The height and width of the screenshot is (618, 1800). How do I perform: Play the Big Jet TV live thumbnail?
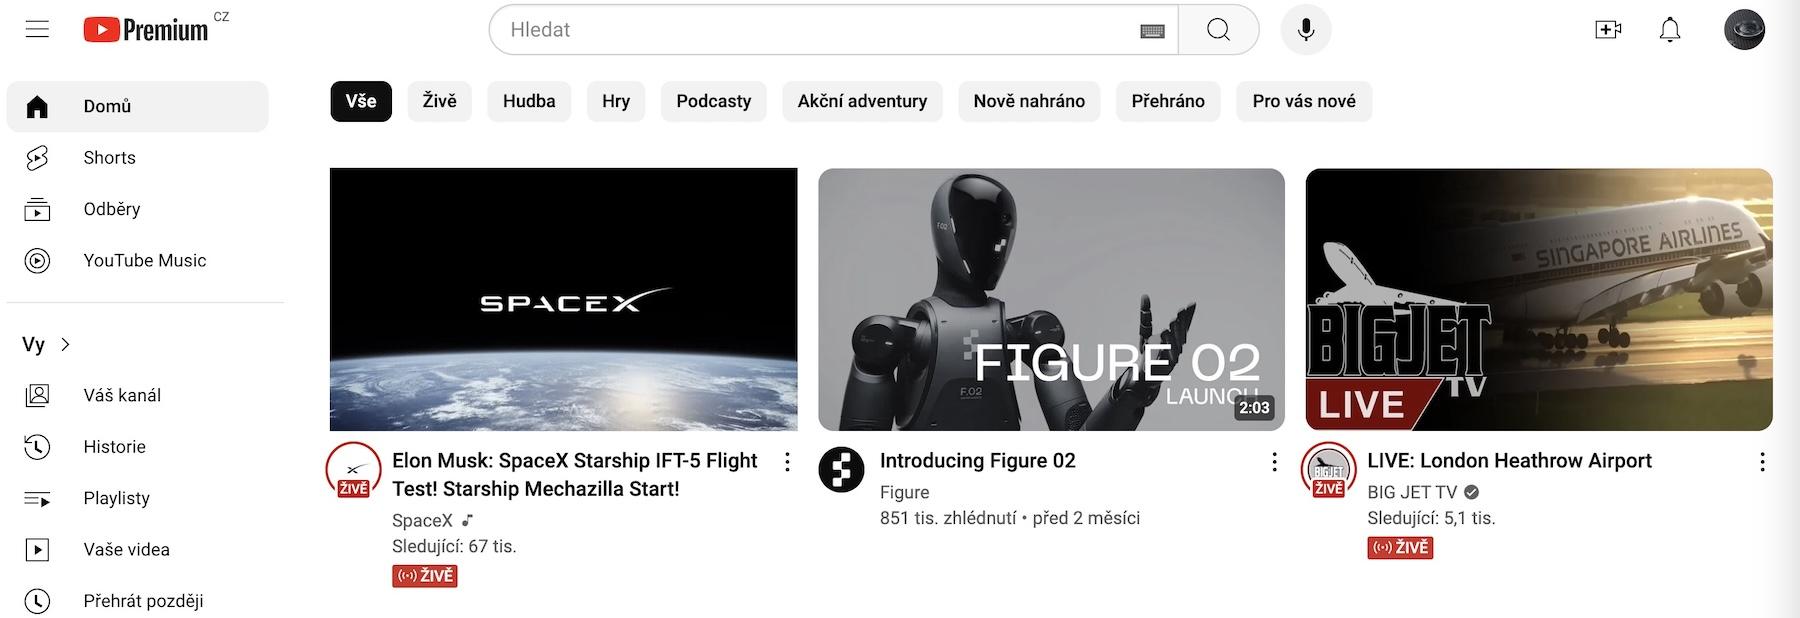click(x=1539, y=299)
